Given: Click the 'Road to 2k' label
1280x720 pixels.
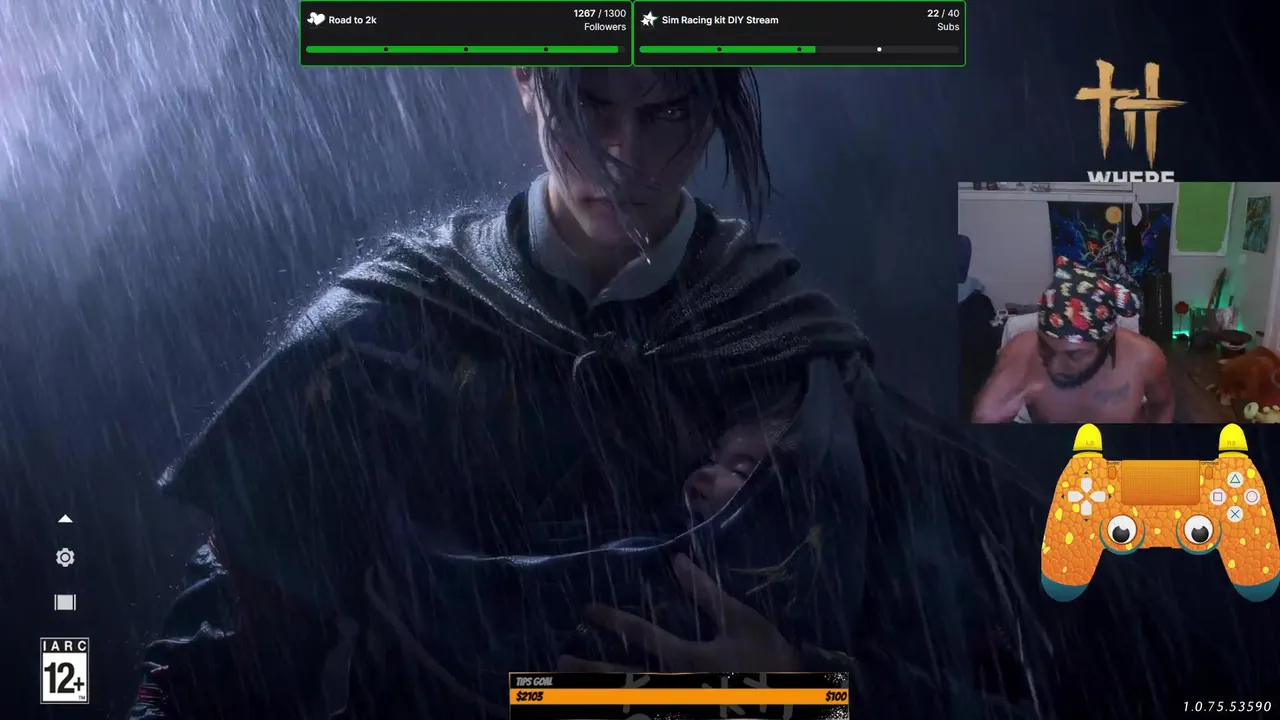Looking at the screenshot, I should pyautogui.click(x=352, y=20).
